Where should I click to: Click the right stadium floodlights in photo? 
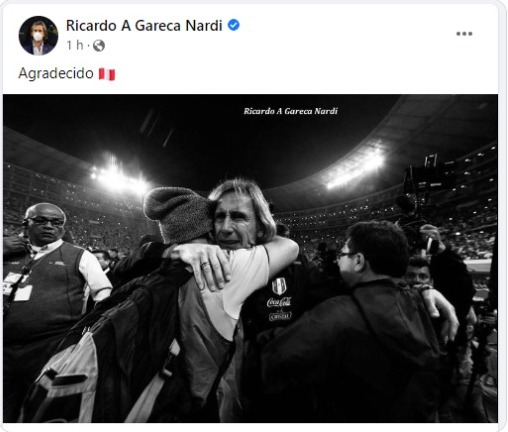tap(355, 168)
